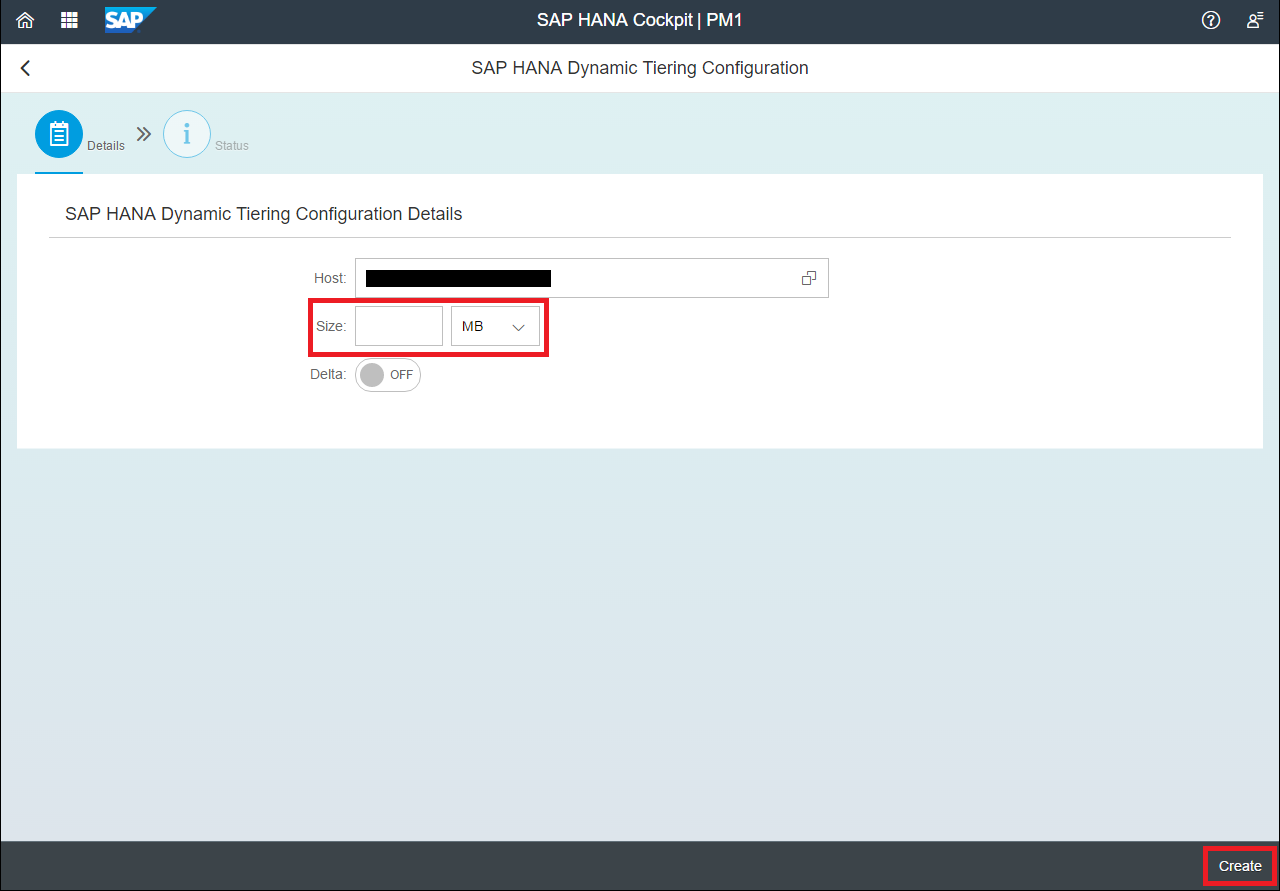The height and width of the screenshot is (891, 1280).
Task: Click the SAP logo
Action: (x=130, y=20)
